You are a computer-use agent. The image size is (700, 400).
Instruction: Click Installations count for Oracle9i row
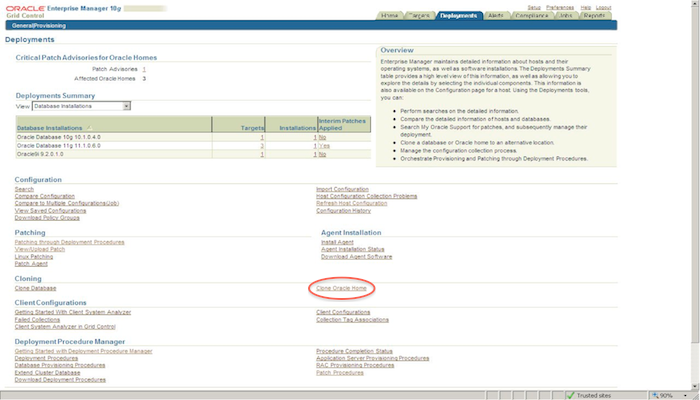pyautogui.click(x=315, y=154)
